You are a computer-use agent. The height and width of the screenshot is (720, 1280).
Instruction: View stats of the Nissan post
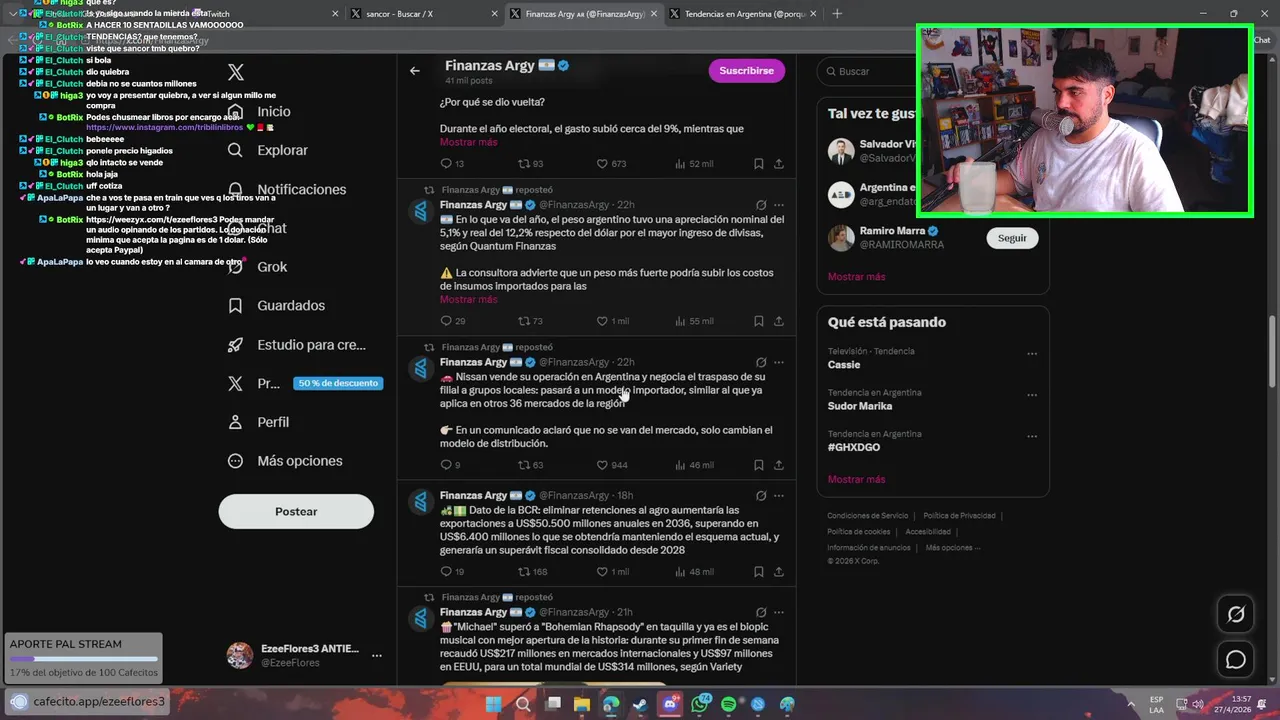695,465
